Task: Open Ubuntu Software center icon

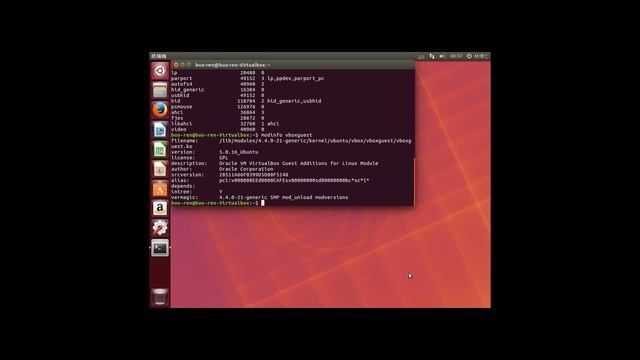Action: tap(160, 189)
